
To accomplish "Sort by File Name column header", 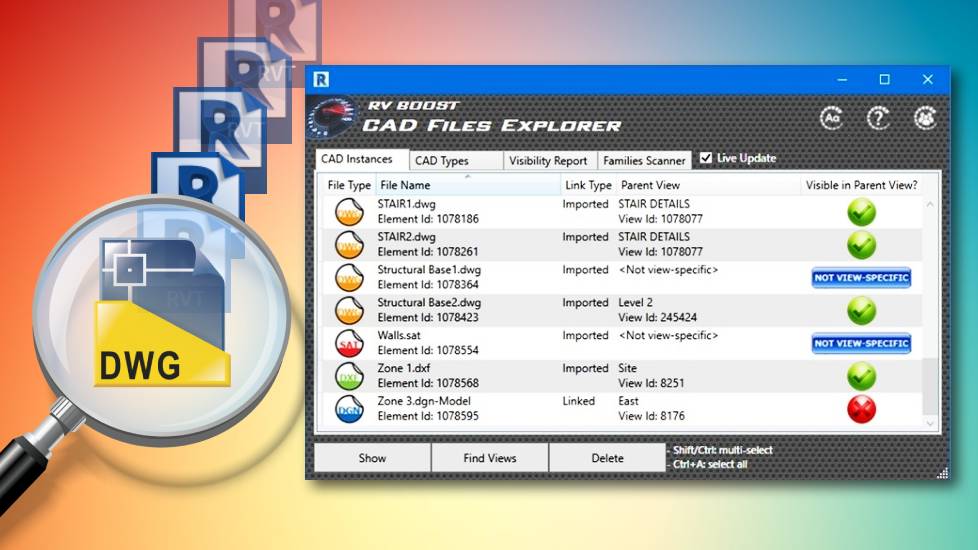I will (468, 185).
